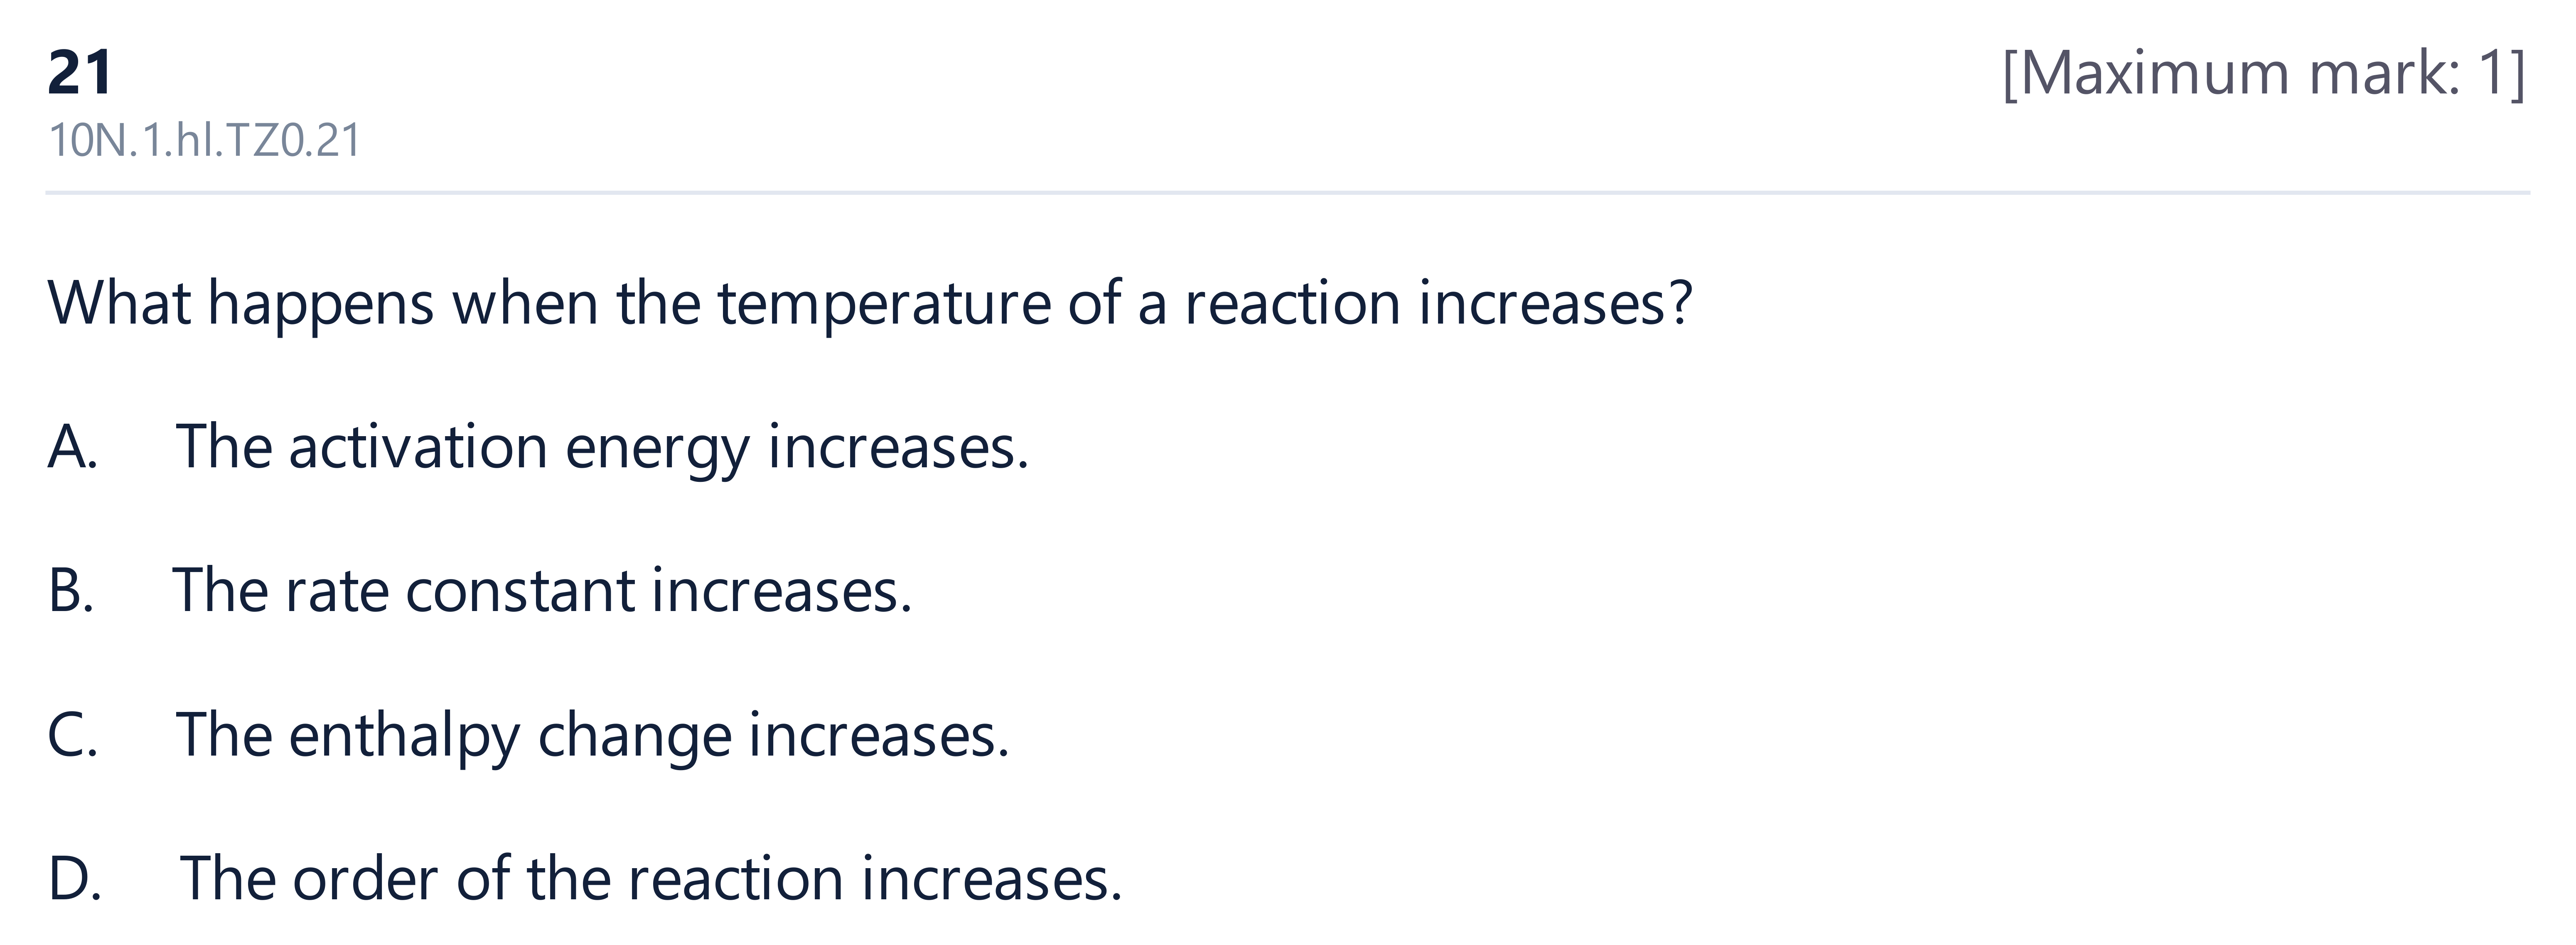Click the horizontal divider line below the header
The image size is (2576, 945).
[1288, 192]
